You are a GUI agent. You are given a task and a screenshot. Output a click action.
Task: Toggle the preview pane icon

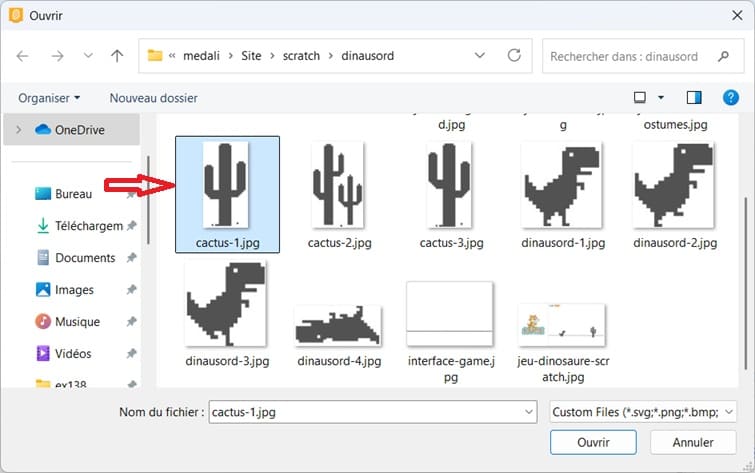[x=694, y=98]
